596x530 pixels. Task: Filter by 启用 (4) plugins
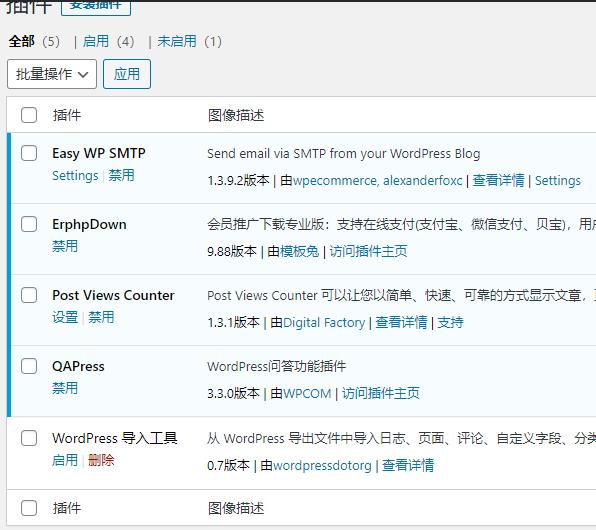pos(109,41)
